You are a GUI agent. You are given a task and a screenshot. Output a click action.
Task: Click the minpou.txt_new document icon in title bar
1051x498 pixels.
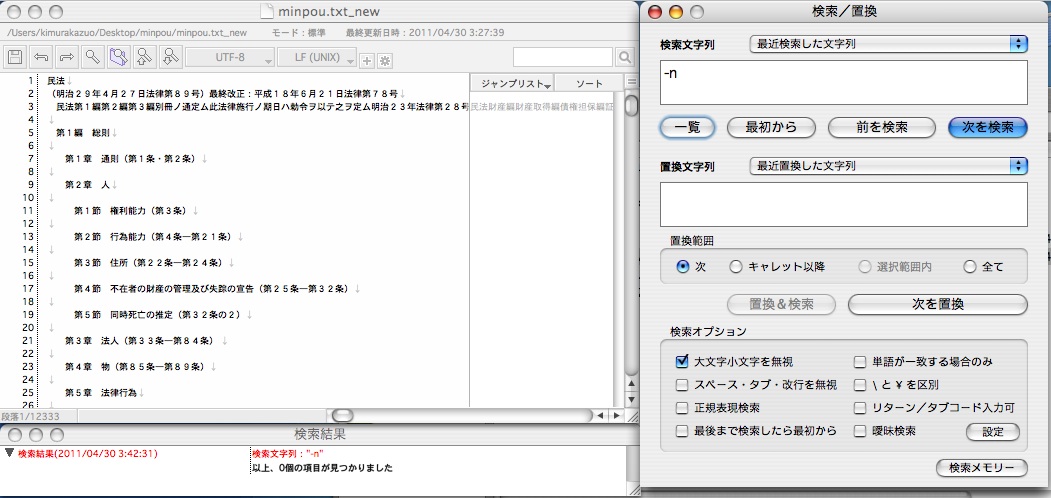(x=267, y=11)
